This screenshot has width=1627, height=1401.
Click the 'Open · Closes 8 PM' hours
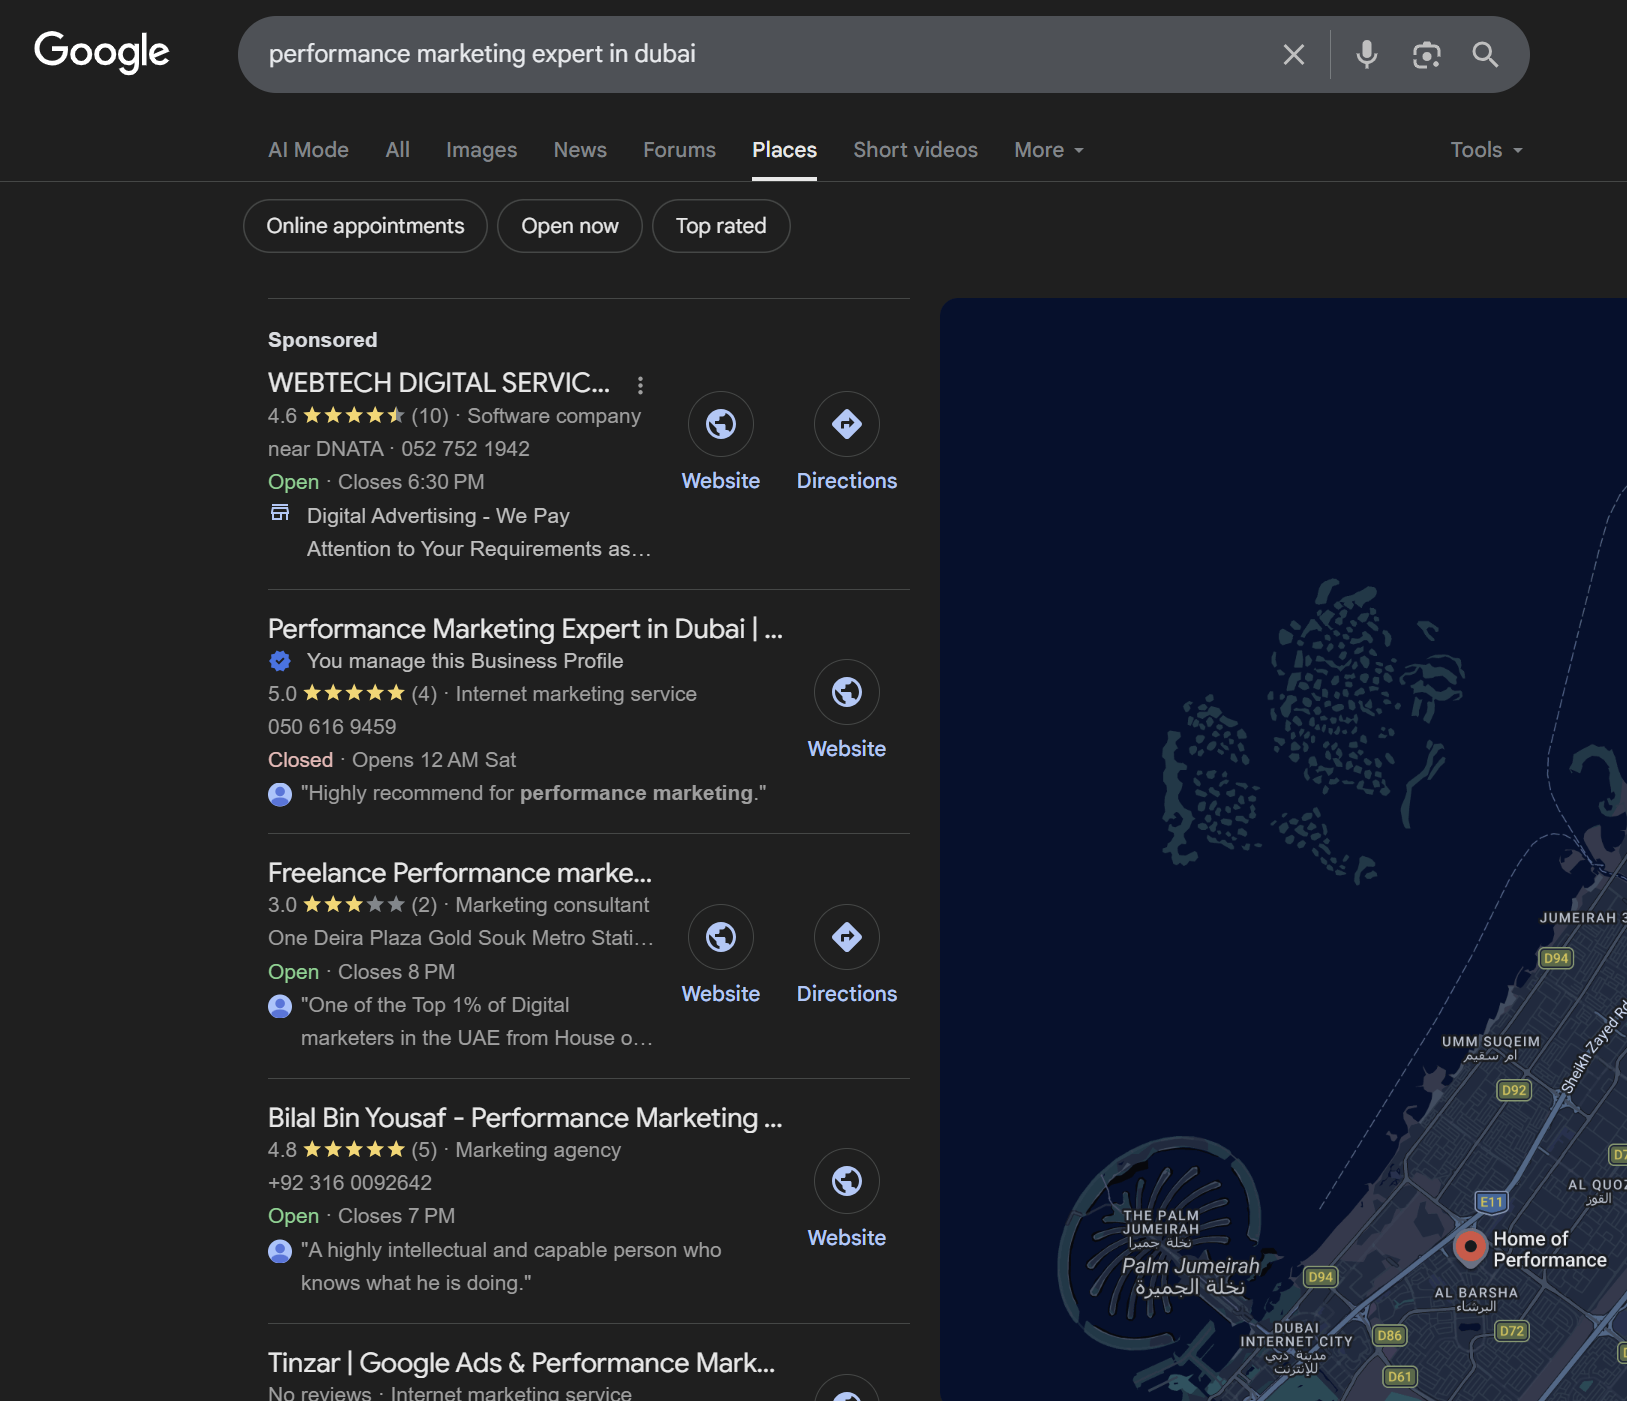pyautogui.click(x=361, y=972)
